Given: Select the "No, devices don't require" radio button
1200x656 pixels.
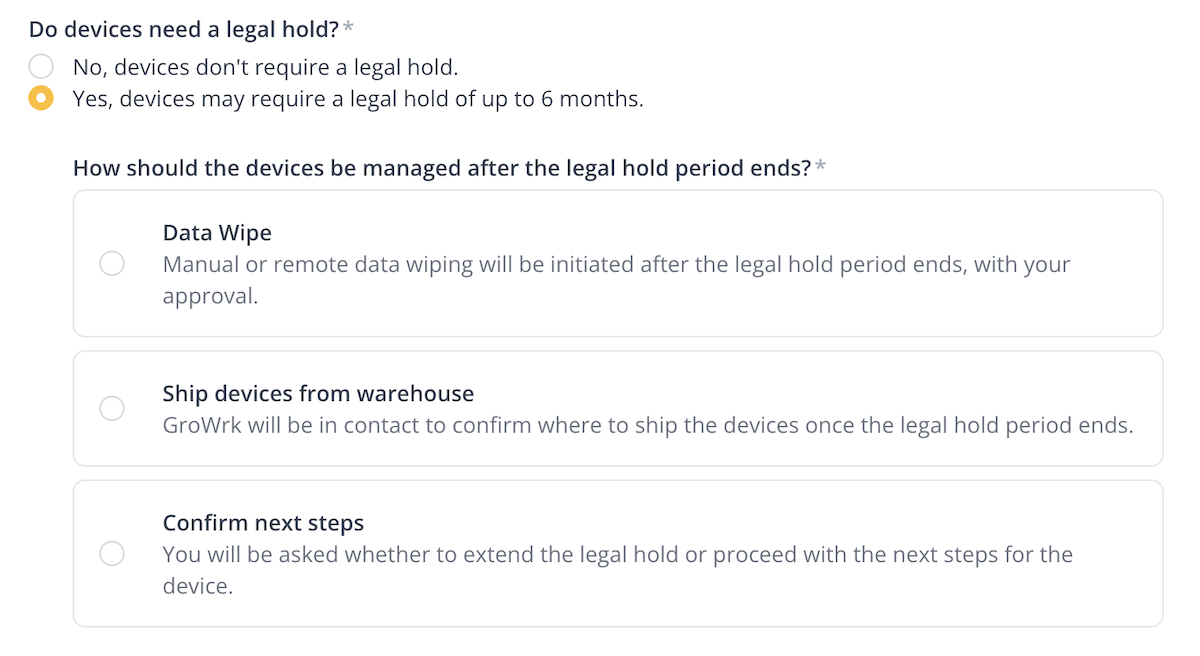Looking at the screenshot, I should coord(41,68).
